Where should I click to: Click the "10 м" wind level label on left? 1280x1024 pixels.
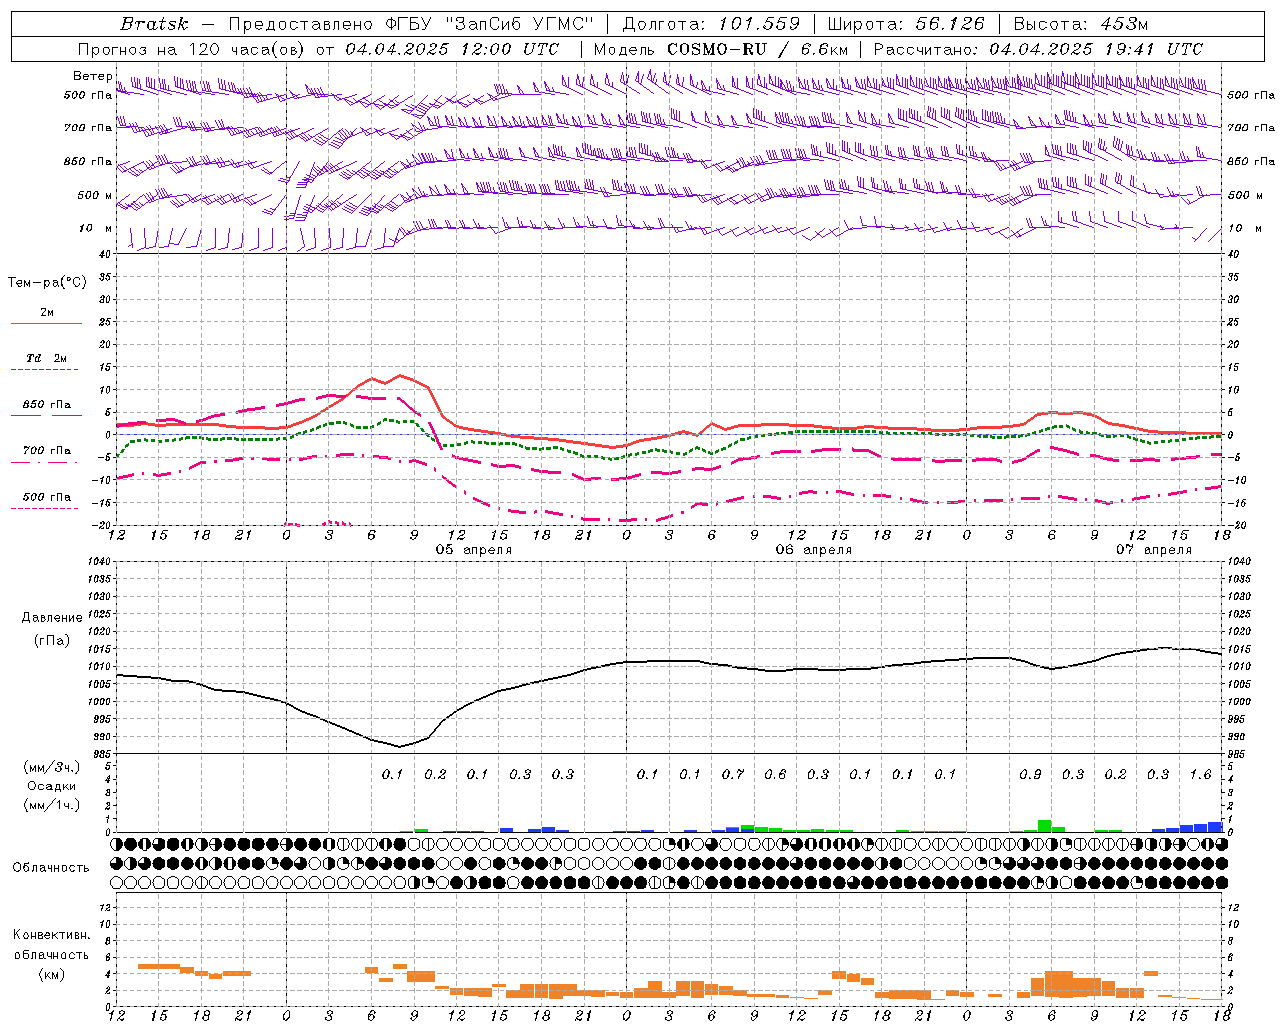(96, 228)
